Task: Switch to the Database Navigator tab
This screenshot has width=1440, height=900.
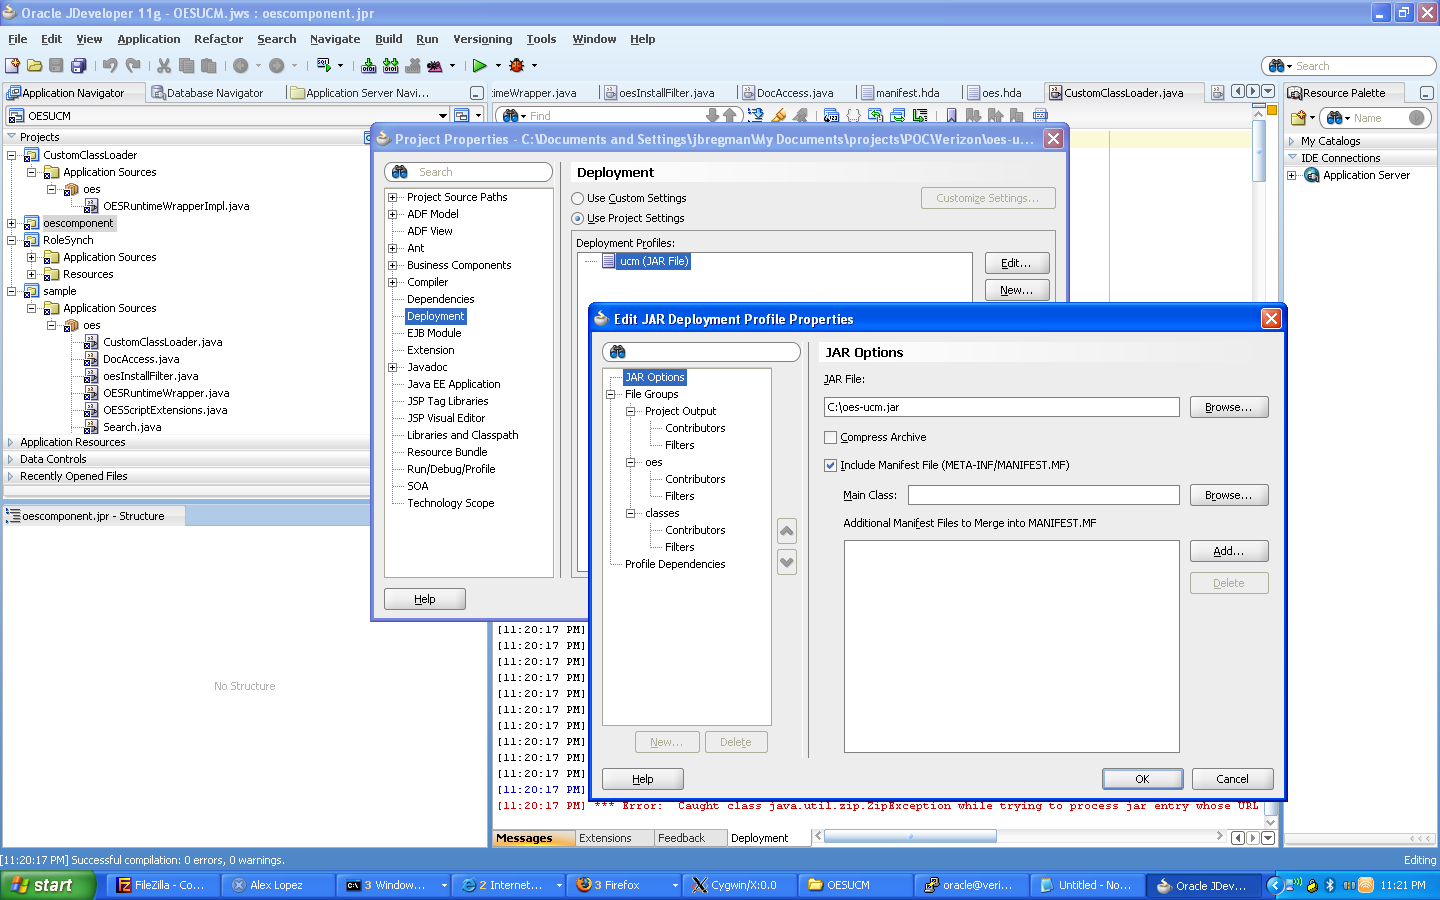Action: click(x=214, y=93)
